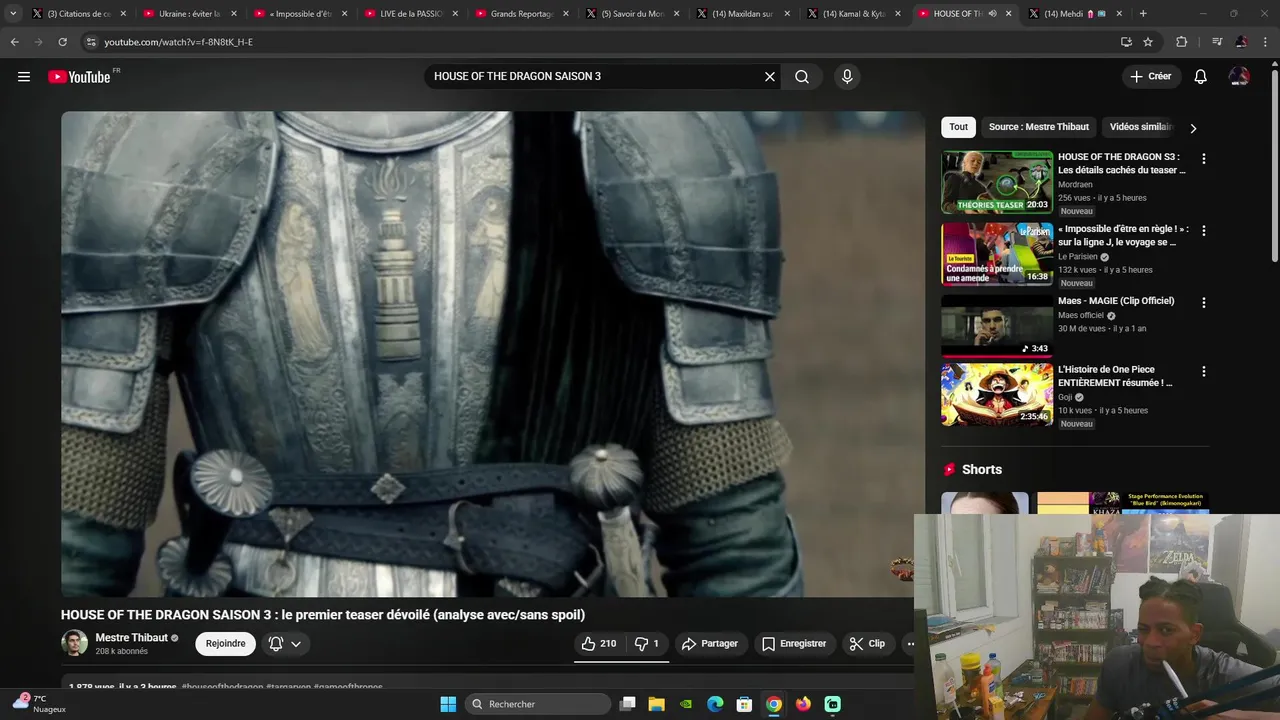Select the Source : Mestre Thibaut chip
1280x720 pixels.
click(x=1038, y=127)
